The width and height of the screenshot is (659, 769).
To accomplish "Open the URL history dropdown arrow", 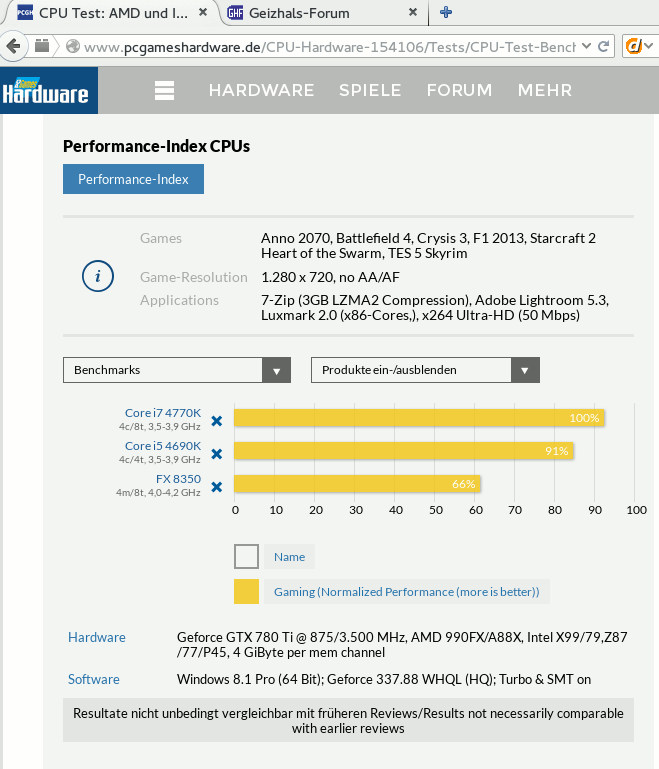I will click(583, 46).
